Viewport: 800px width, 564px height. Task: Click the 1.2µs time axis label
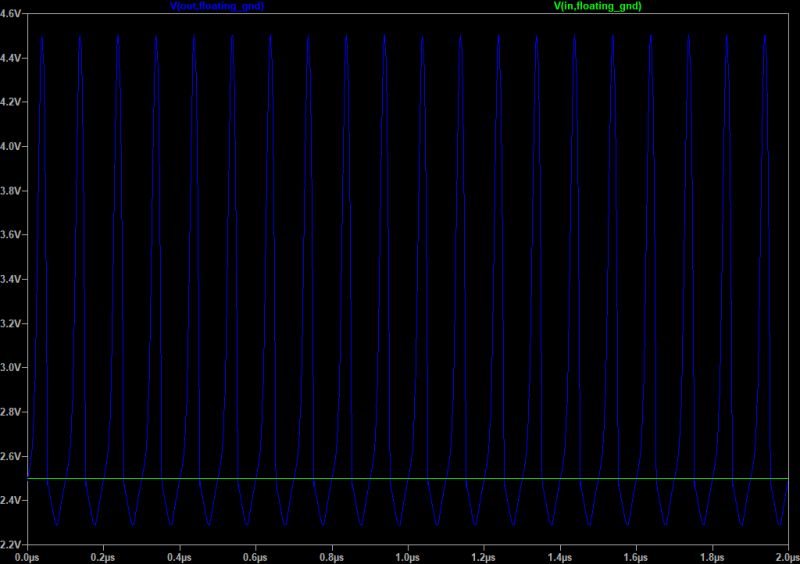tap(483, 557)
